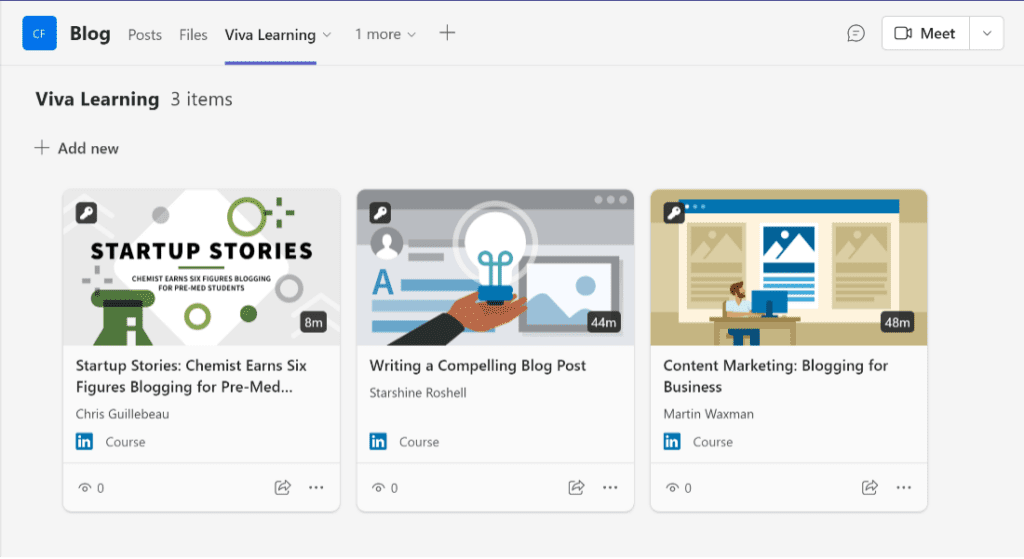Switch to the Files tab
Image resolution: width=1024 pixels, height=559 pixels.
[193, 35]
